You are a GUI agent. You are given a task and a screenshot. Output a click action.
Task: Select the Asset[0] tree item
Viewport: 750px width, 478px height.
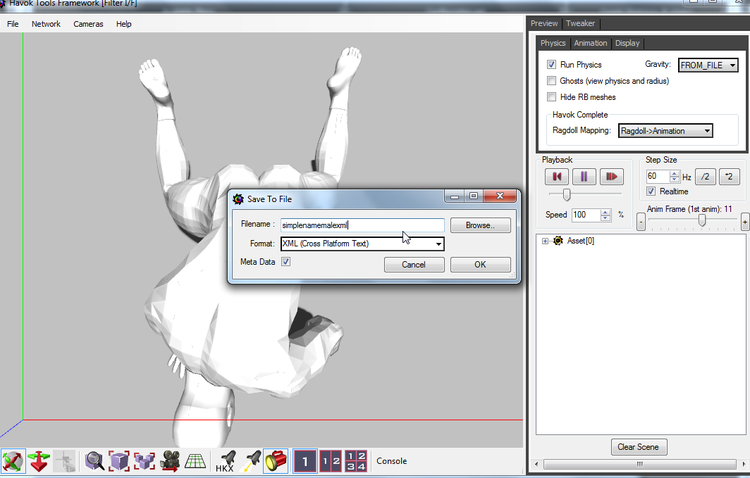(580, 241)
